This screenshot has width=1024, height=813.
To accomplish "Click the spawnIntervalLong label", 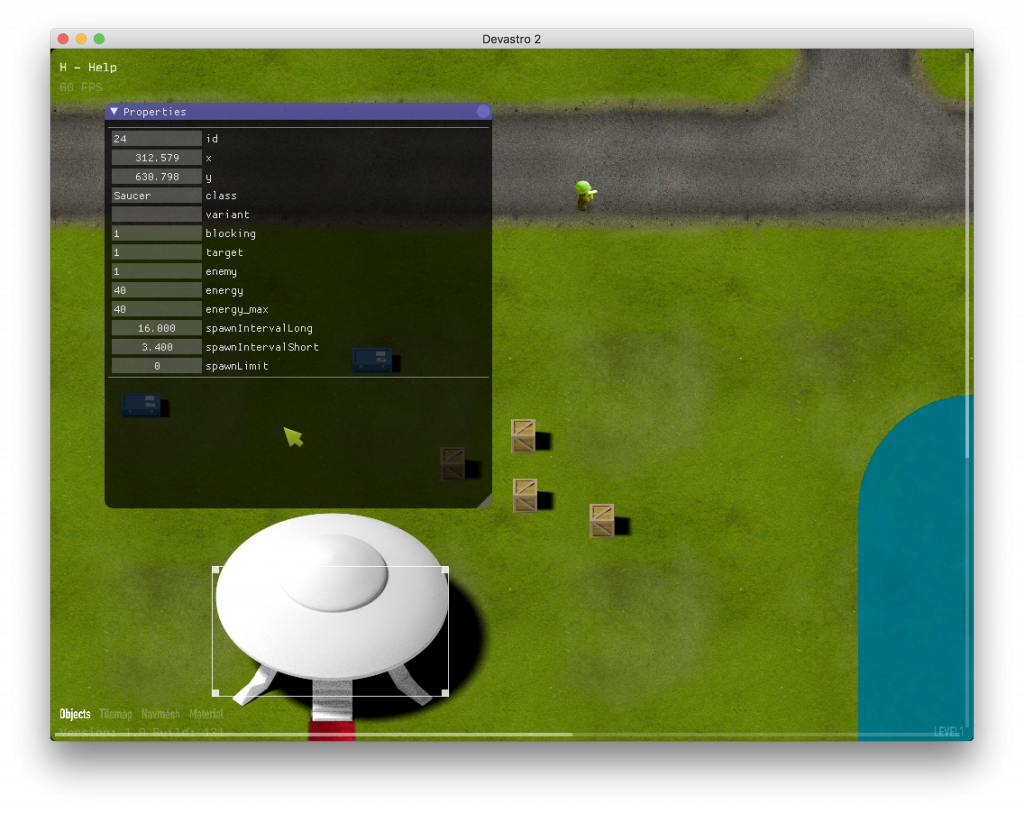I will tap(259, 328).
